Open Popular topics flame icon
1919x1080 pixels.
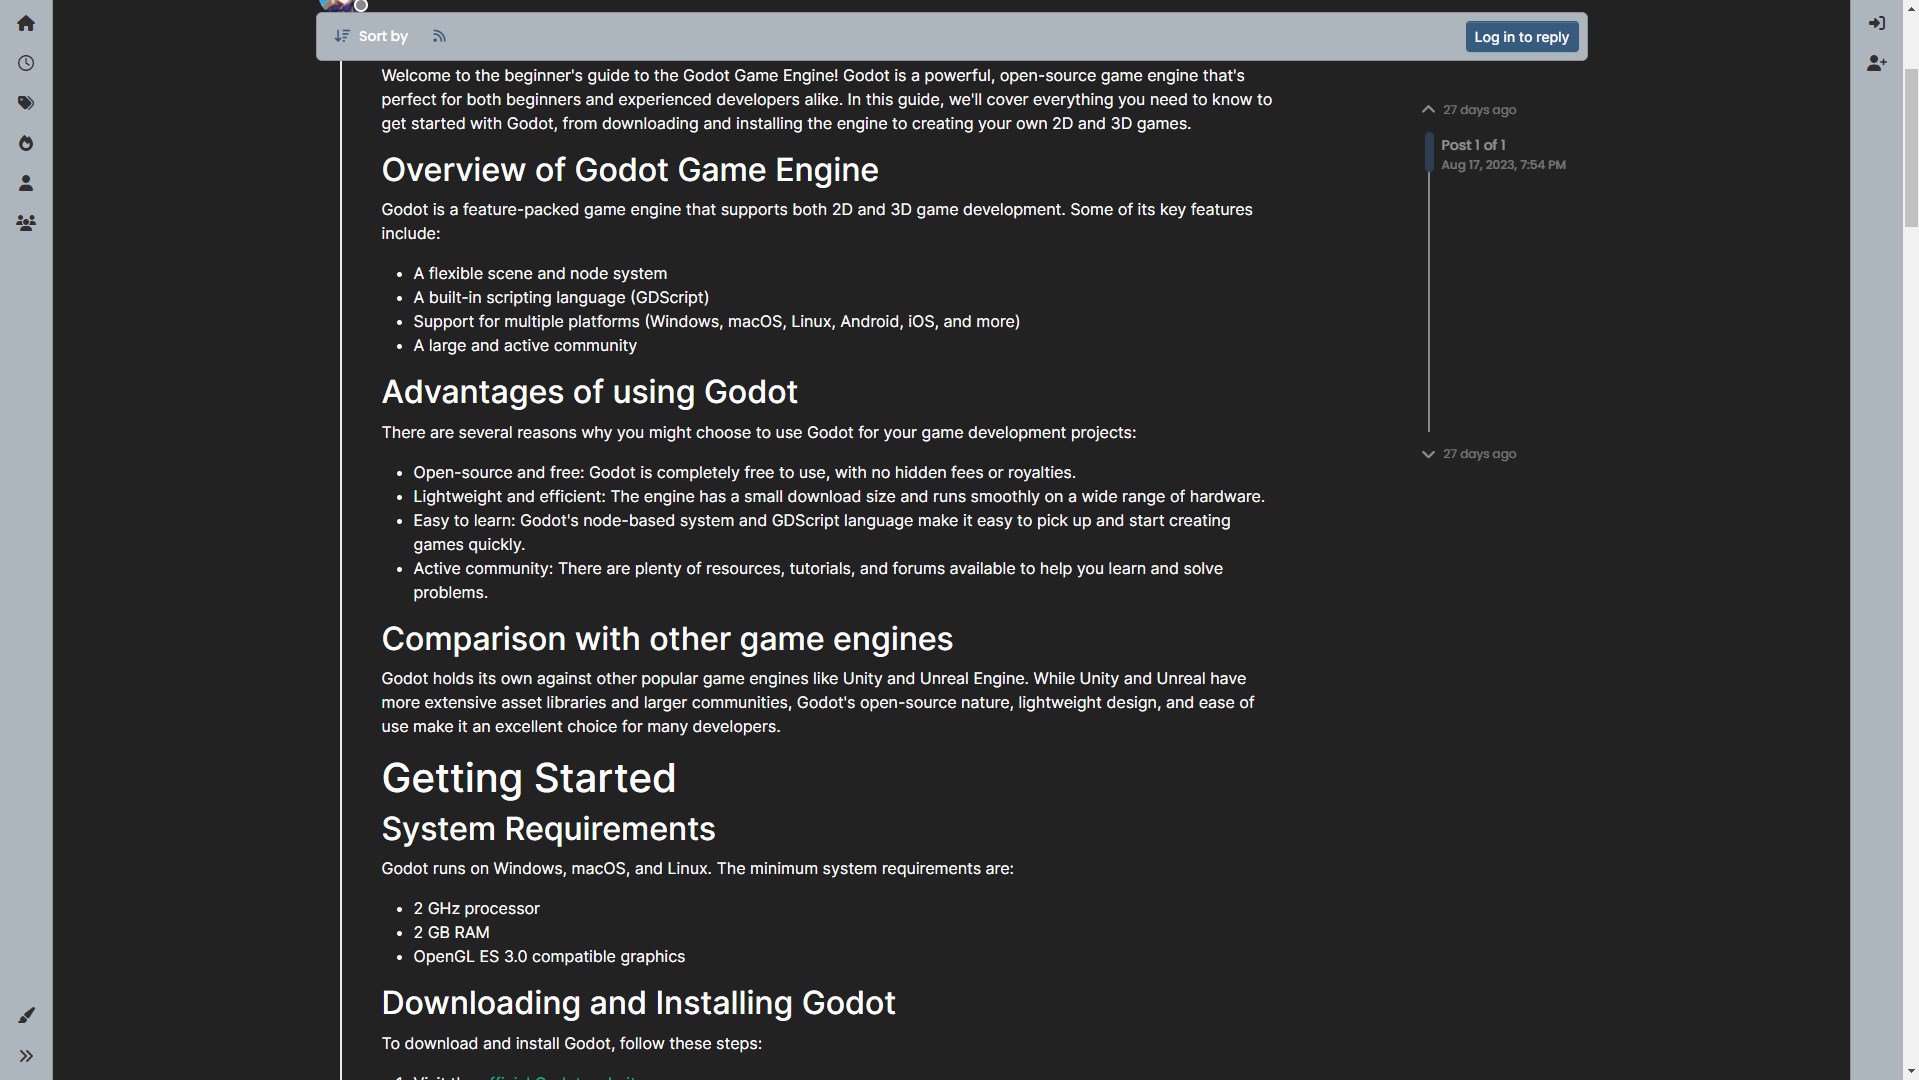[x=26, y=143]
